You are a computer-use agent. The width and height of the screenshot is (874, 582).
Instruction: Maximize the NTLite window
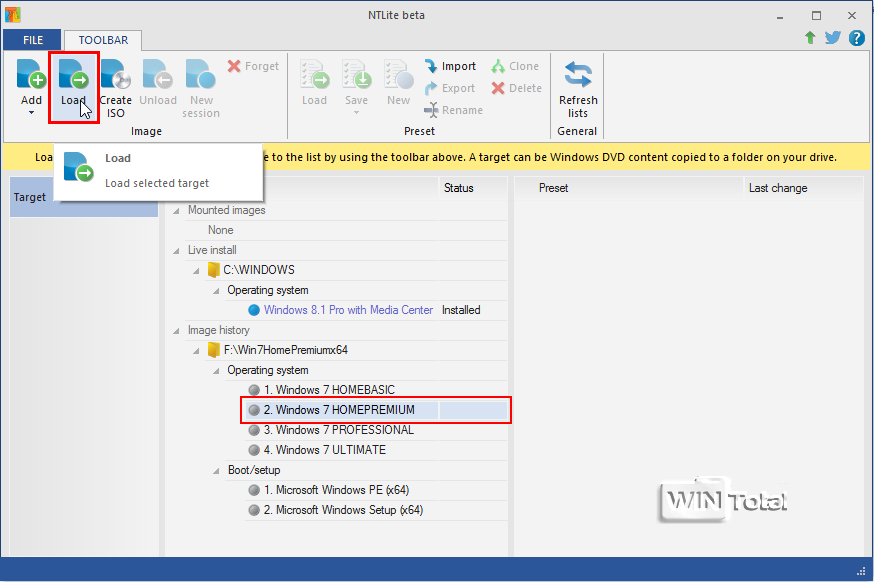[x=816, y=16]
